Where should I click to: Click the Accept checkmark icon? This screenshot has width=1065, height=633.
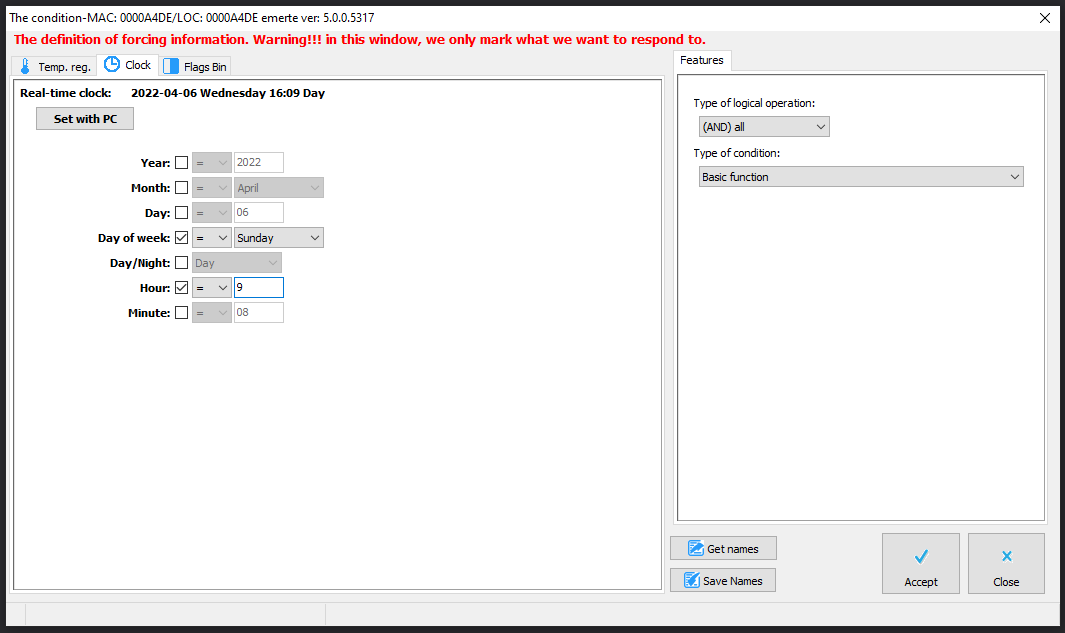click(x=921, y=557)
